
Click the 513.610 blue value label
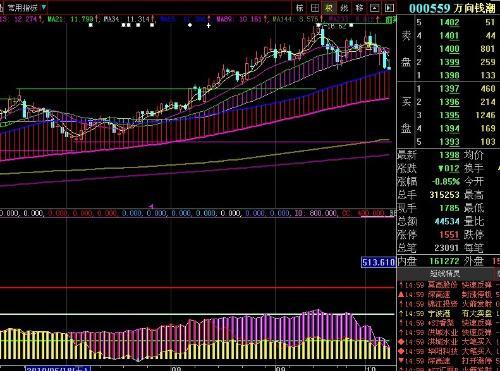click(378, 262)
